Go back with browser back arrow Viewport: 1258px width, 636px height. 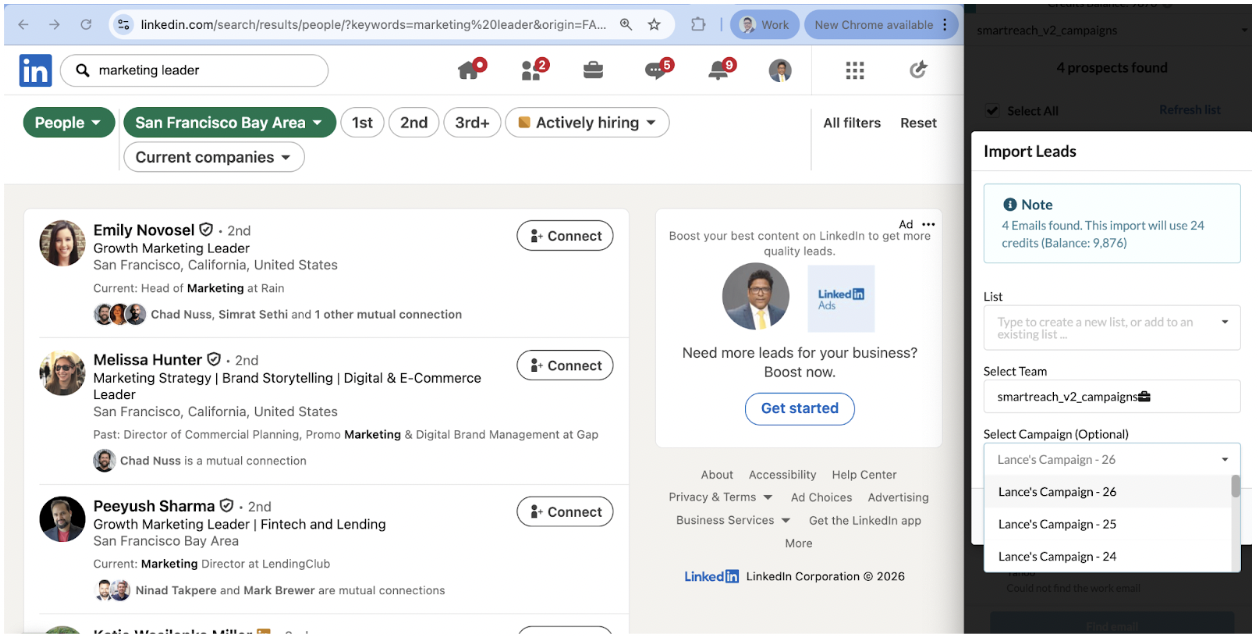(24, 25)
